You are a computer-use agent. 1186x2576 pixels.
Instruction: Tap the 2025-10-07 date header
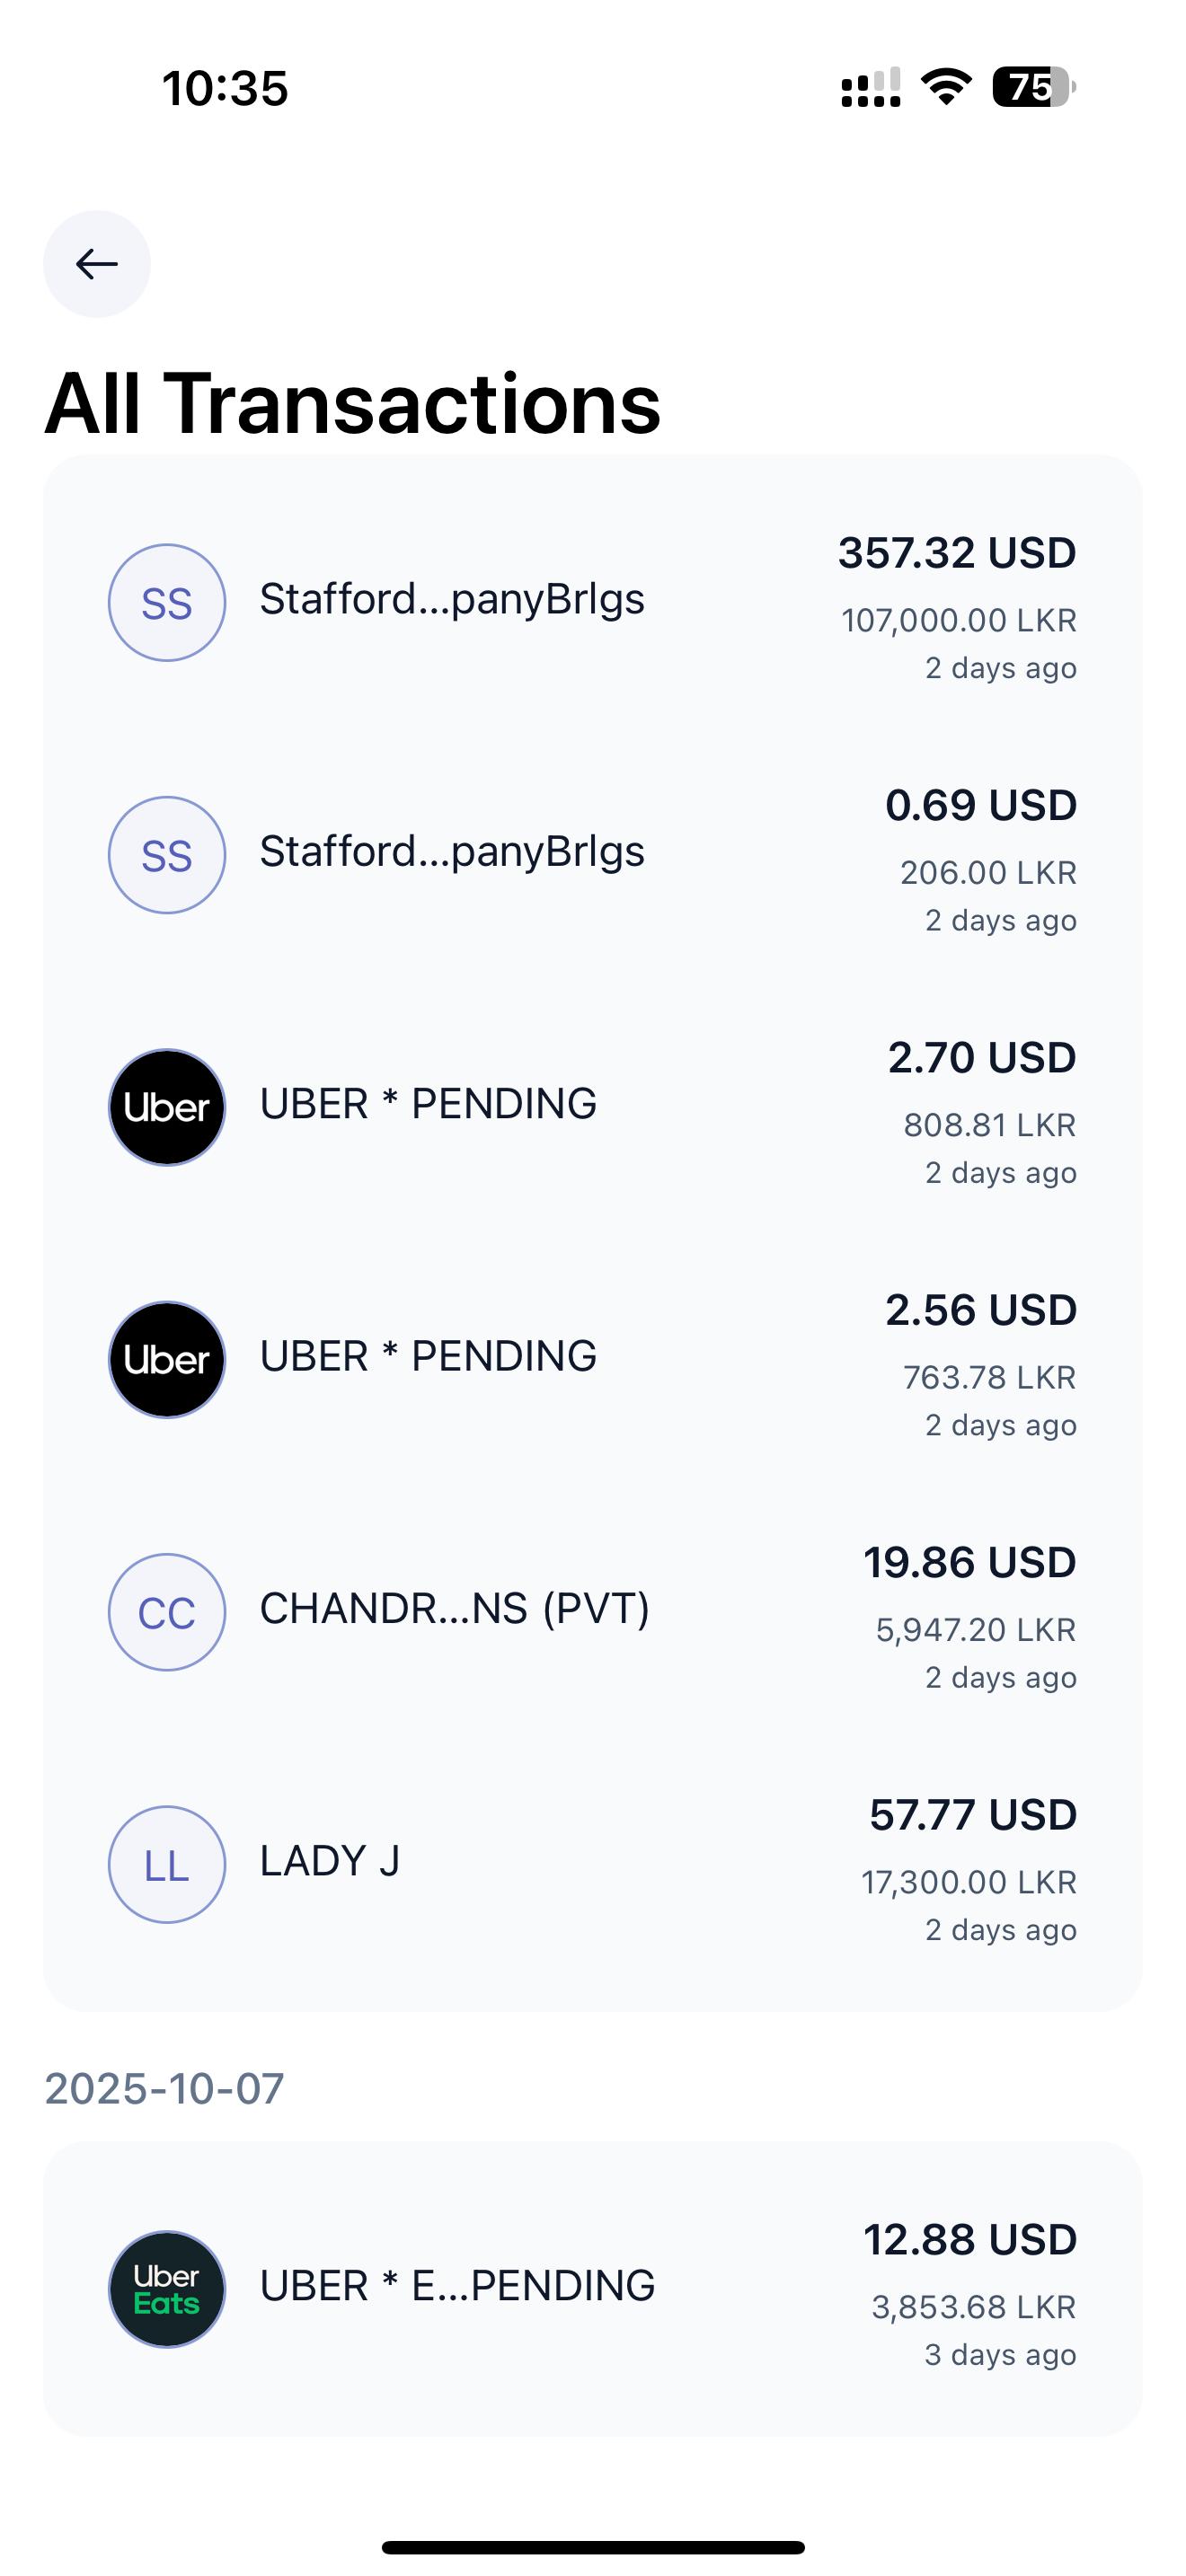(165, 2088)
